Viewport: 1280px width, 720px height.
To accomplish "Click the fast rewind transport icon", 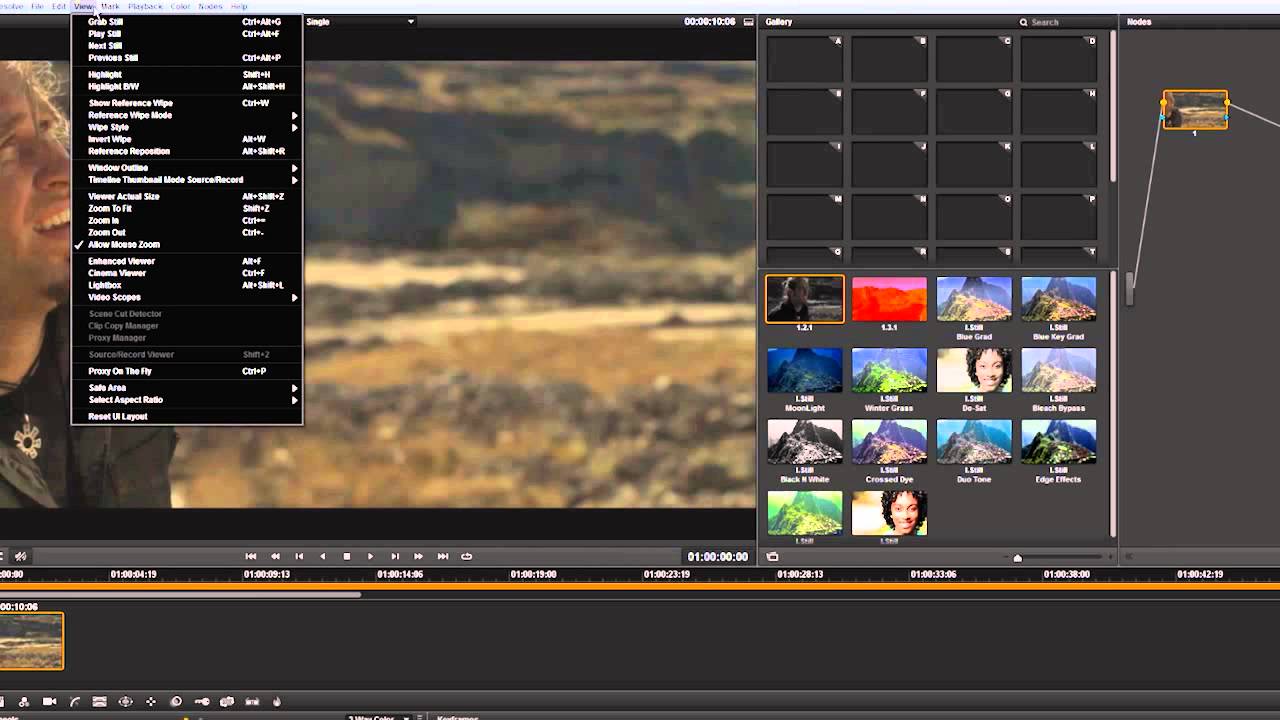I will pos(275,556).
